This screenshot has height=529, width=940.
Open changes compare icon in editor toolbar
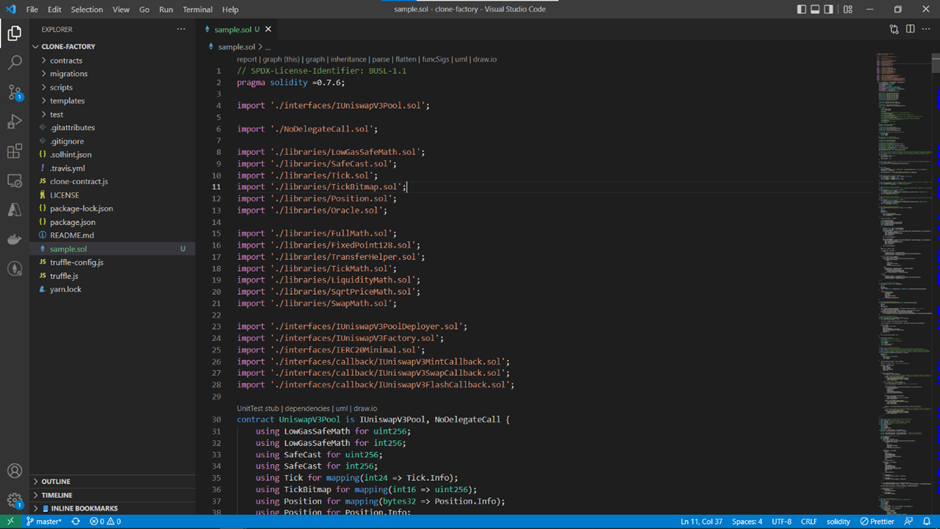coord(894,29)
